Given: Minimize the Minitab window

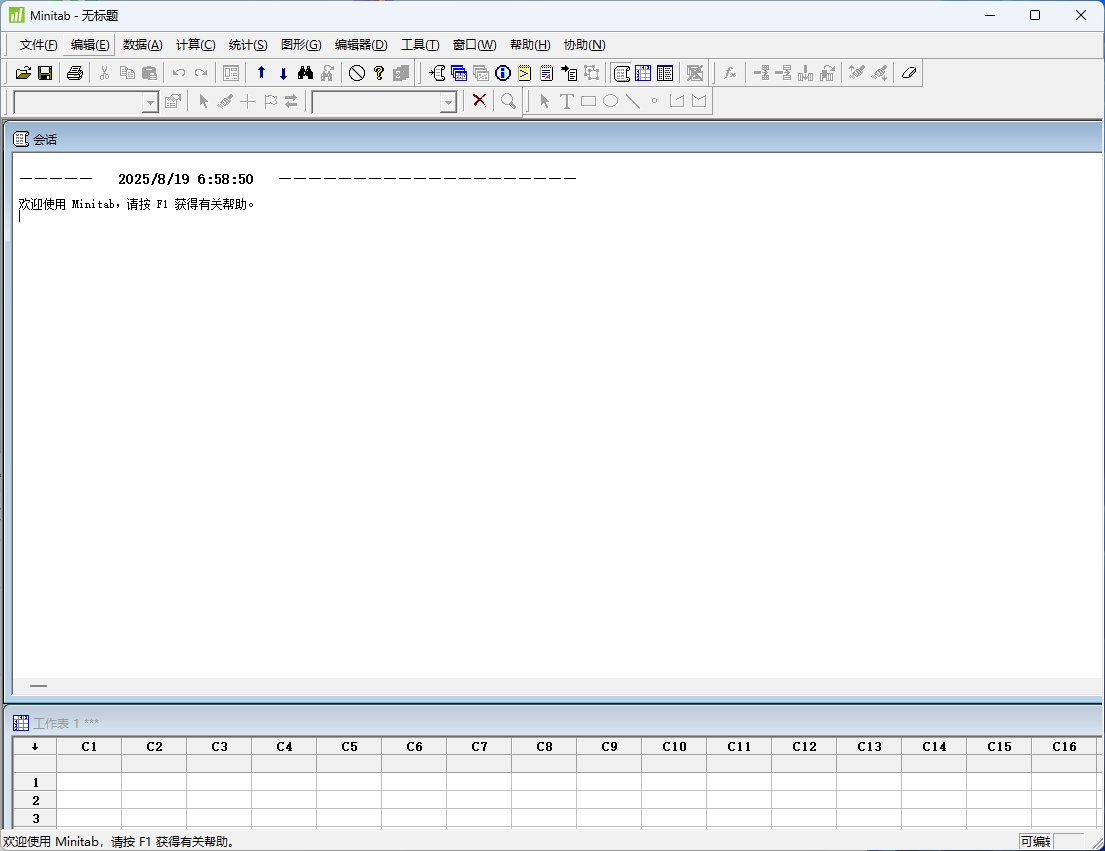Looking at the screenshot, I should coord(990,15).
